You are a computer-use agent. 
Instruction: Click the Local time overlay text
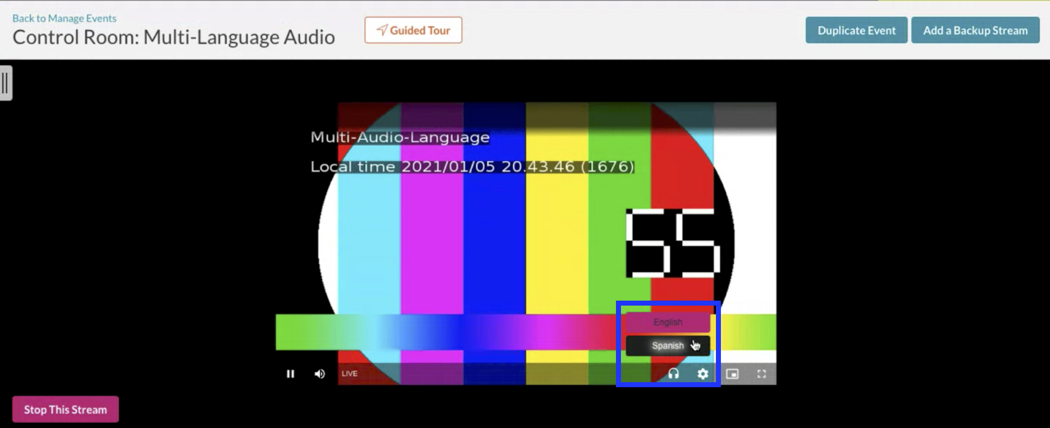(x=472, y=167)
